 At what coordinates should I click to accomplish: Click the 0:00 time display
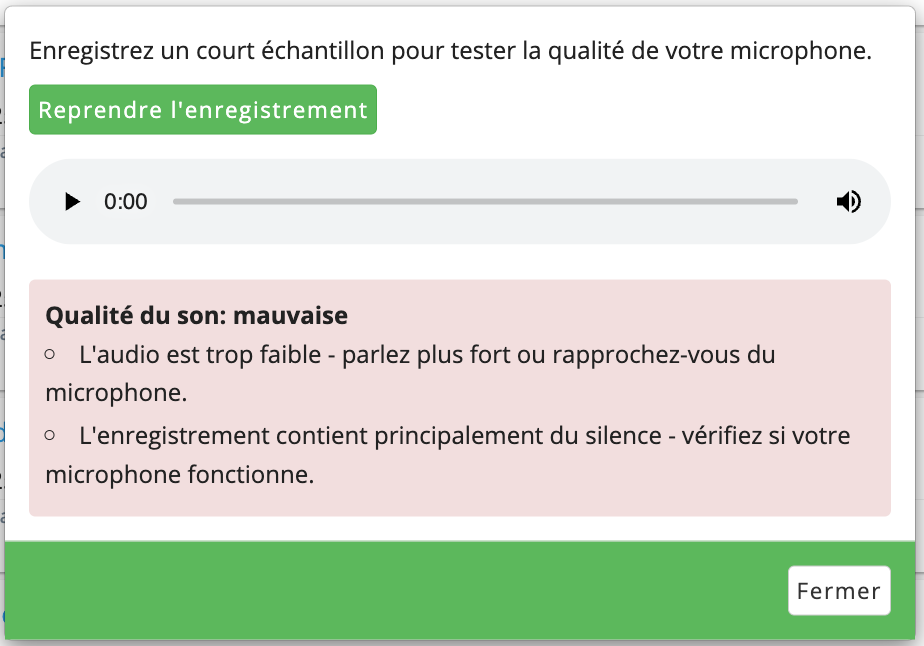click(126, 202)
